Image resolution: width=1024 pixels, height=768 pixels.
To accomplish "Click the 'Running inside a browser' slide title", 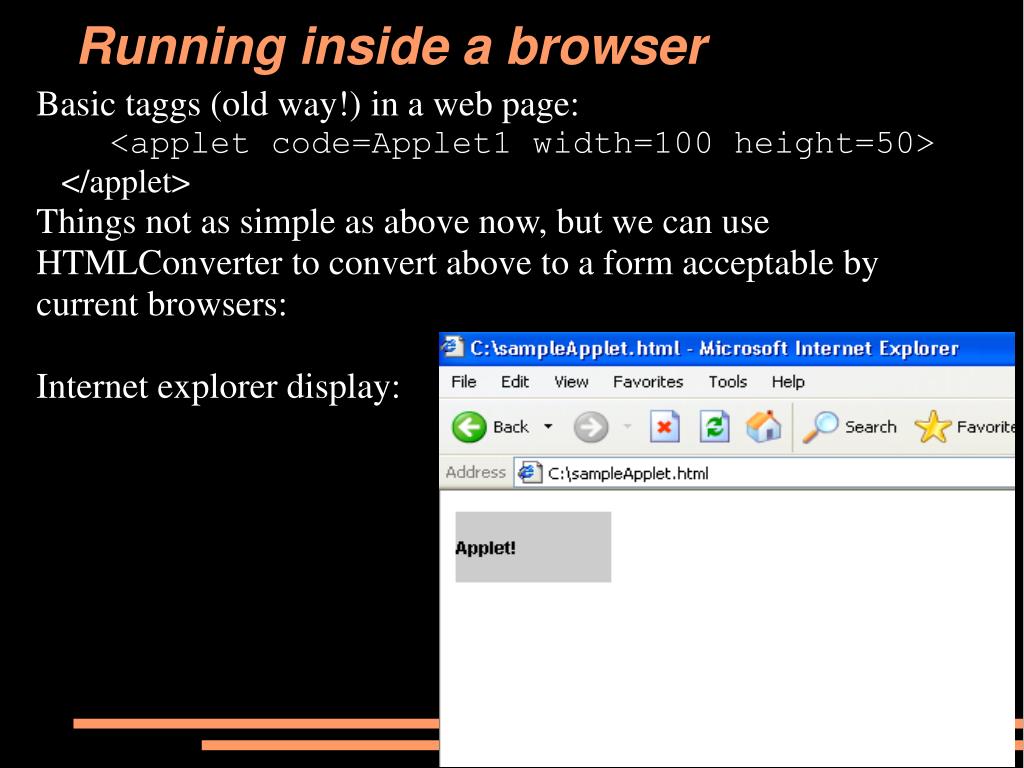I will (393, 47).
